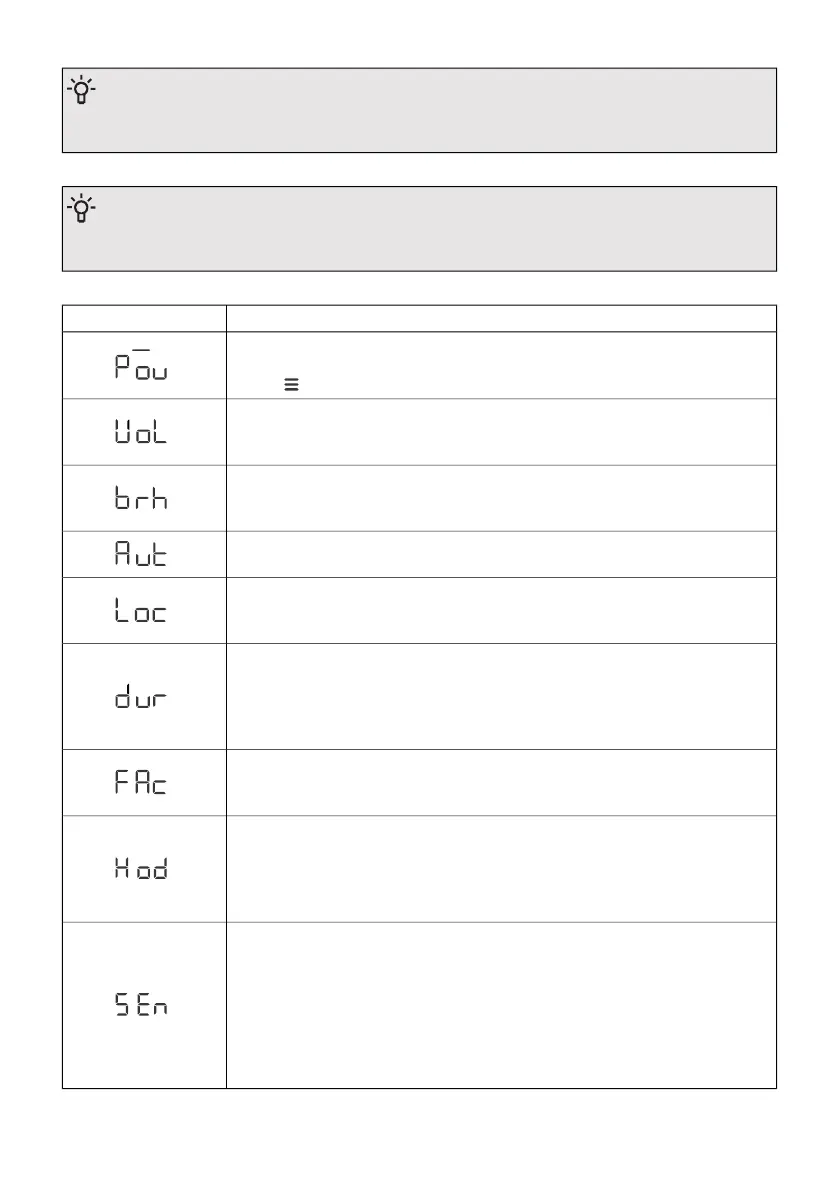Click the description cell beside the "dur" symbol

pos(500,696)
